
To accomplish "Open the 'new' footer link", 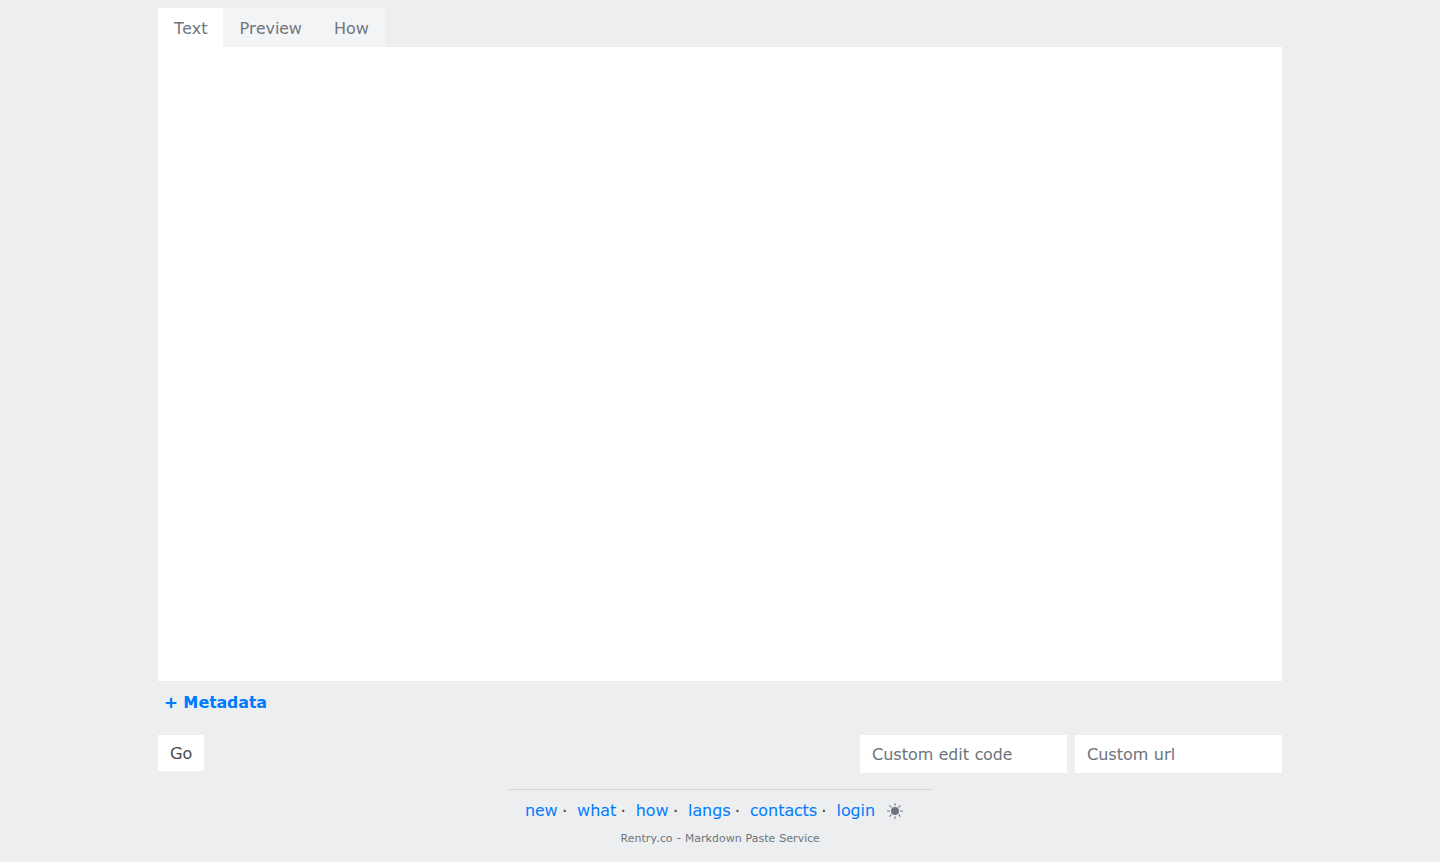I will (x=541, y=811).
